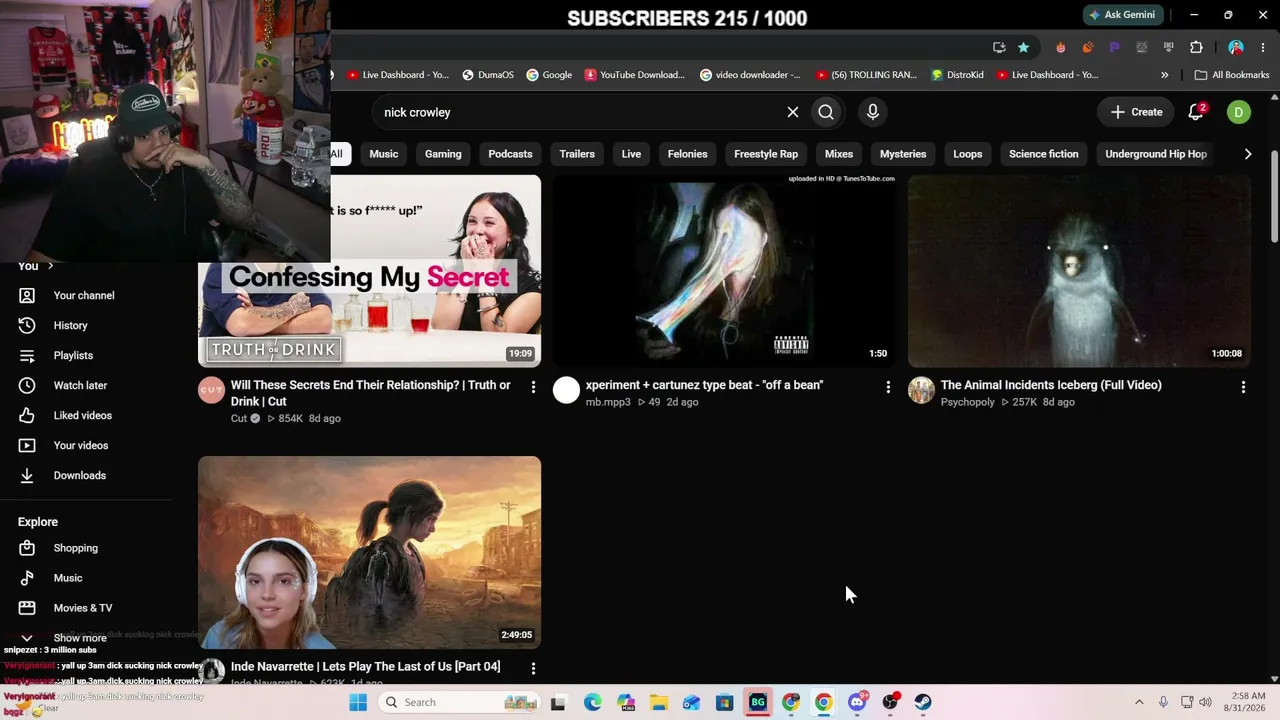
Task: Toggle the bookmark star for this page
Action: [1023, 47]
